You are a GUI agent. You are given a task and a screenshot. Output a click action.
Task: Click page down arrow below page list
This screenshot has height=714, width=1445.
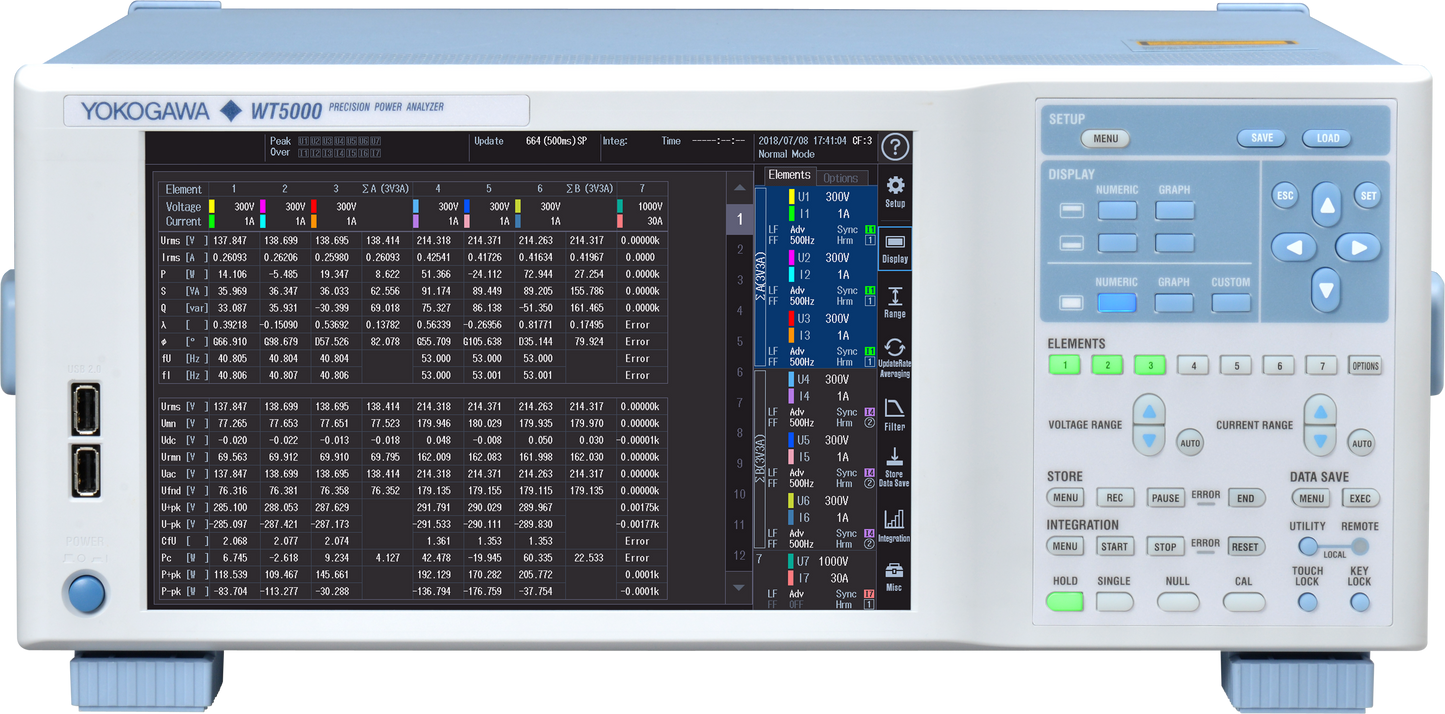click(x=739, y=587)
